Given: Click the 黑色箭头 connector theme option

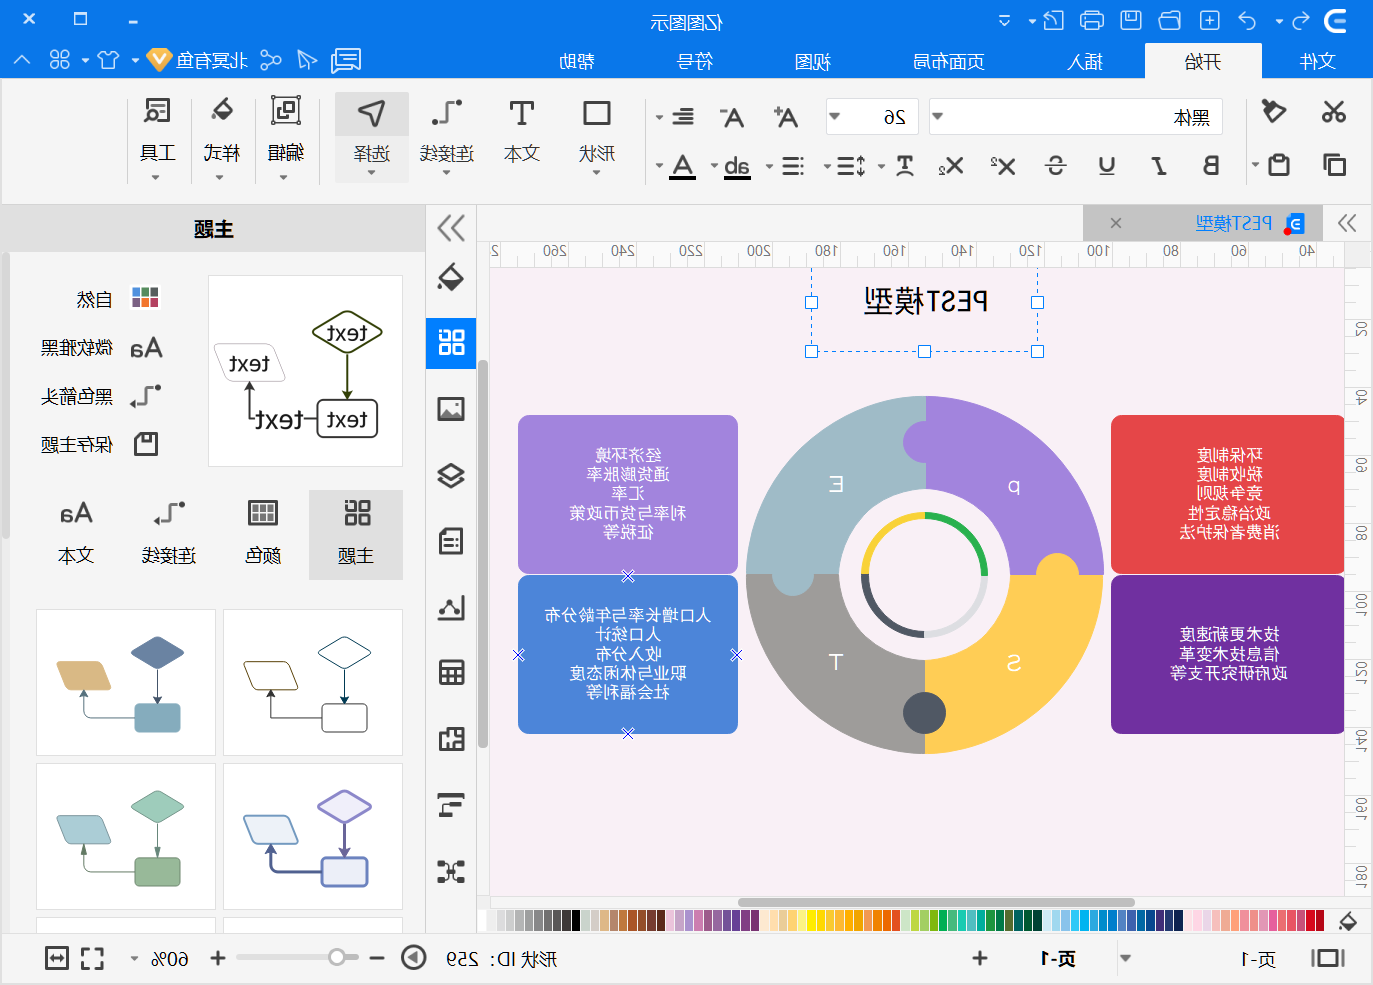Looking at the screenshot, I should [100, 396].
